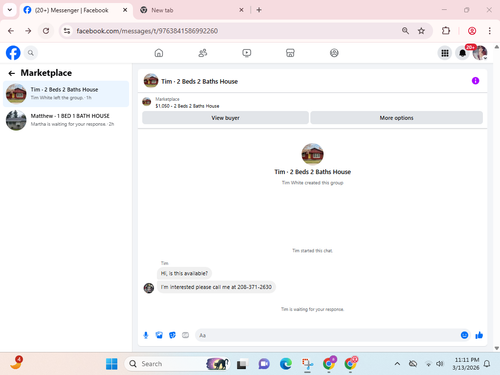The image size is (500, 375).
Task: Choose a sticker icon in composer
Action: click(x=172, y=335)
